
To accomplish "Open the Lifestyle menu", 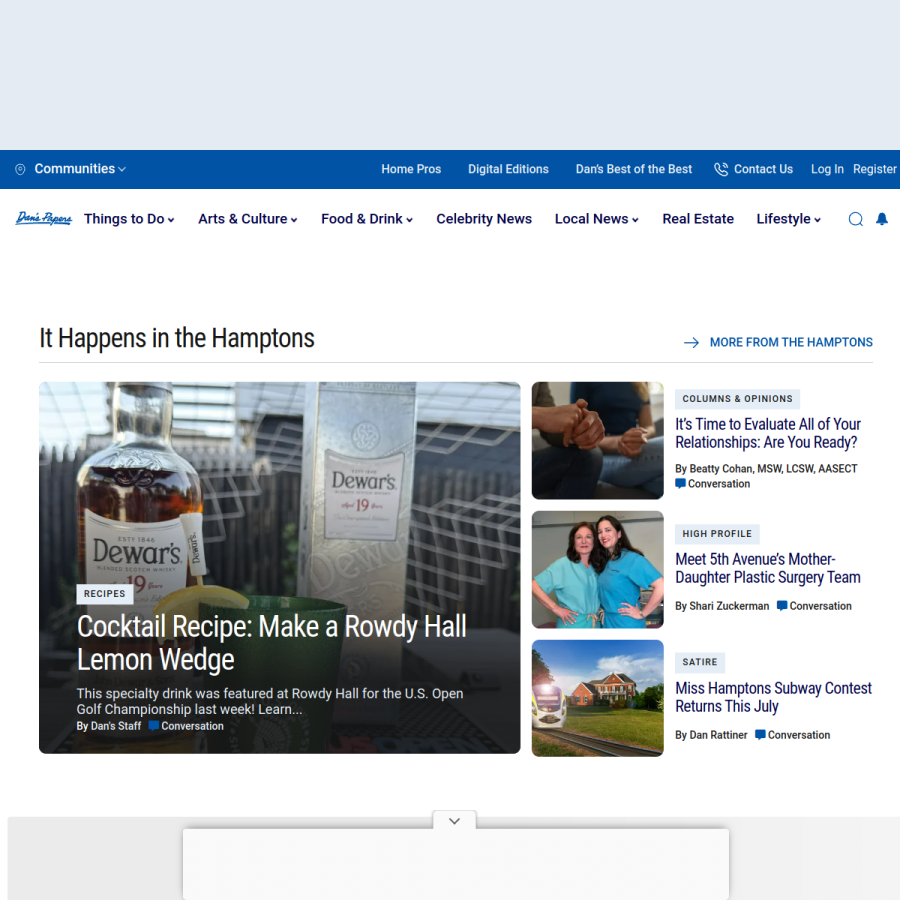I will pyautogui.click(x=783, y=219).
